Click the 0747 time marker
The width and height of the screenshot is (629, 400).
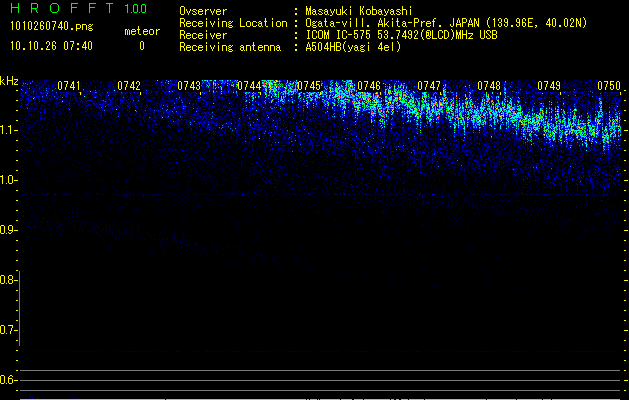click(x=429, y=86)
